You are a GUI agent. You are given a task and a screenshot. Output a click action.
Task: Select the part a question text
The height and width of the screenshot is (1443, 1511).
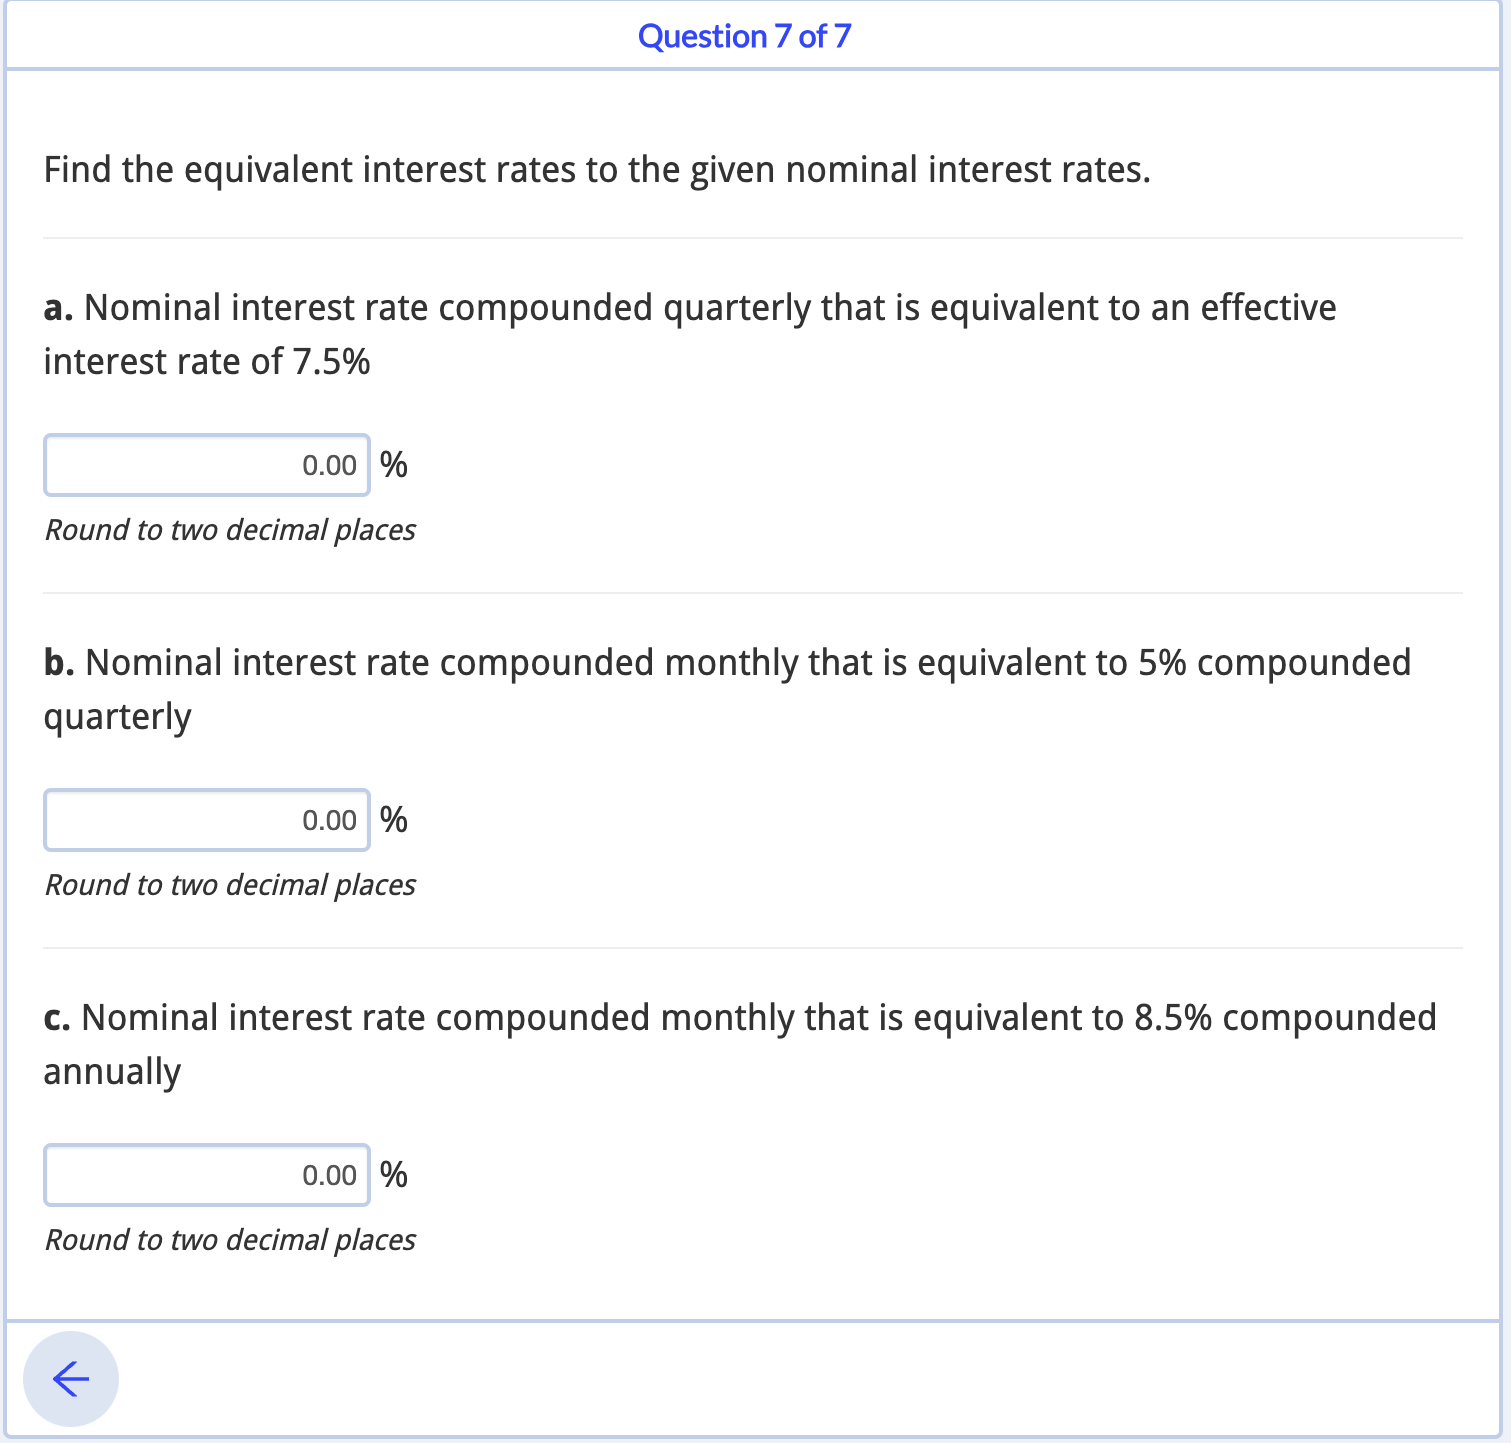689,333
